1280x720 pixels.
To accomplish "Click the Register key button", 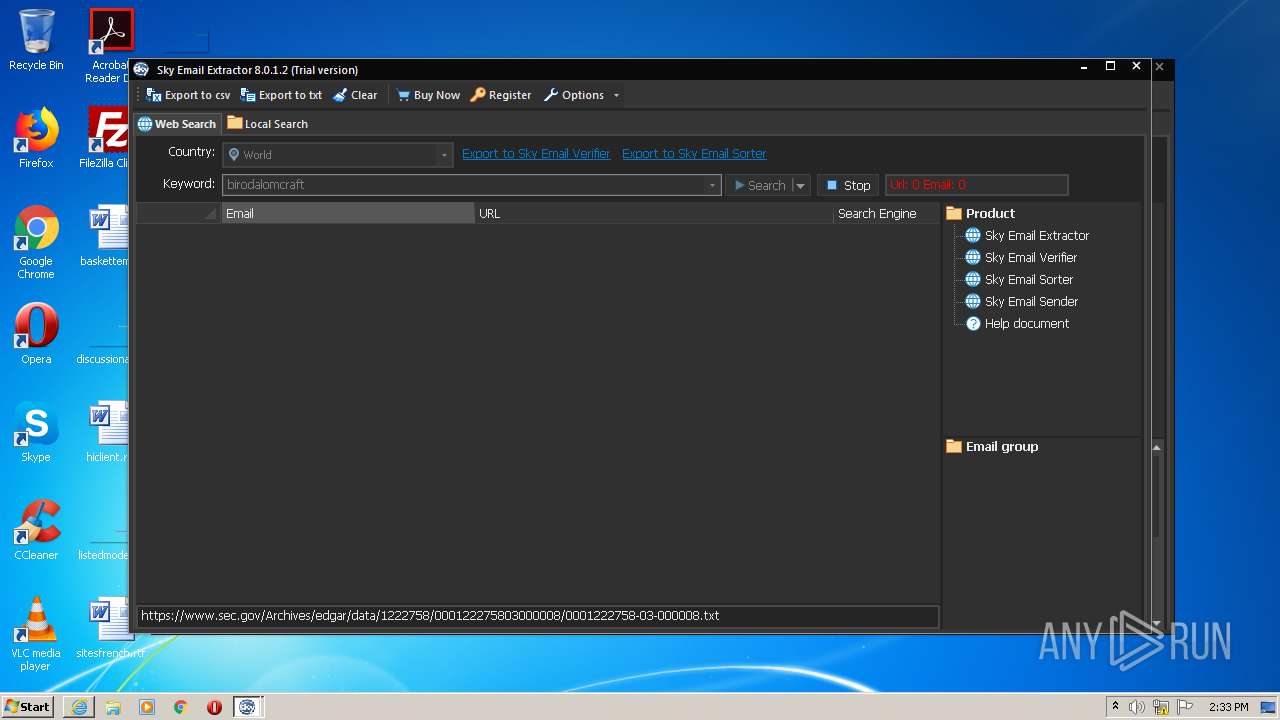I will tap(501, 95).
